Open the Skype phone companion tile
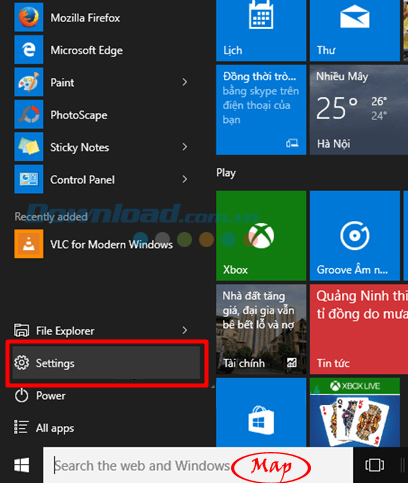Screen dimensions: 408x483 pos(261,110)
